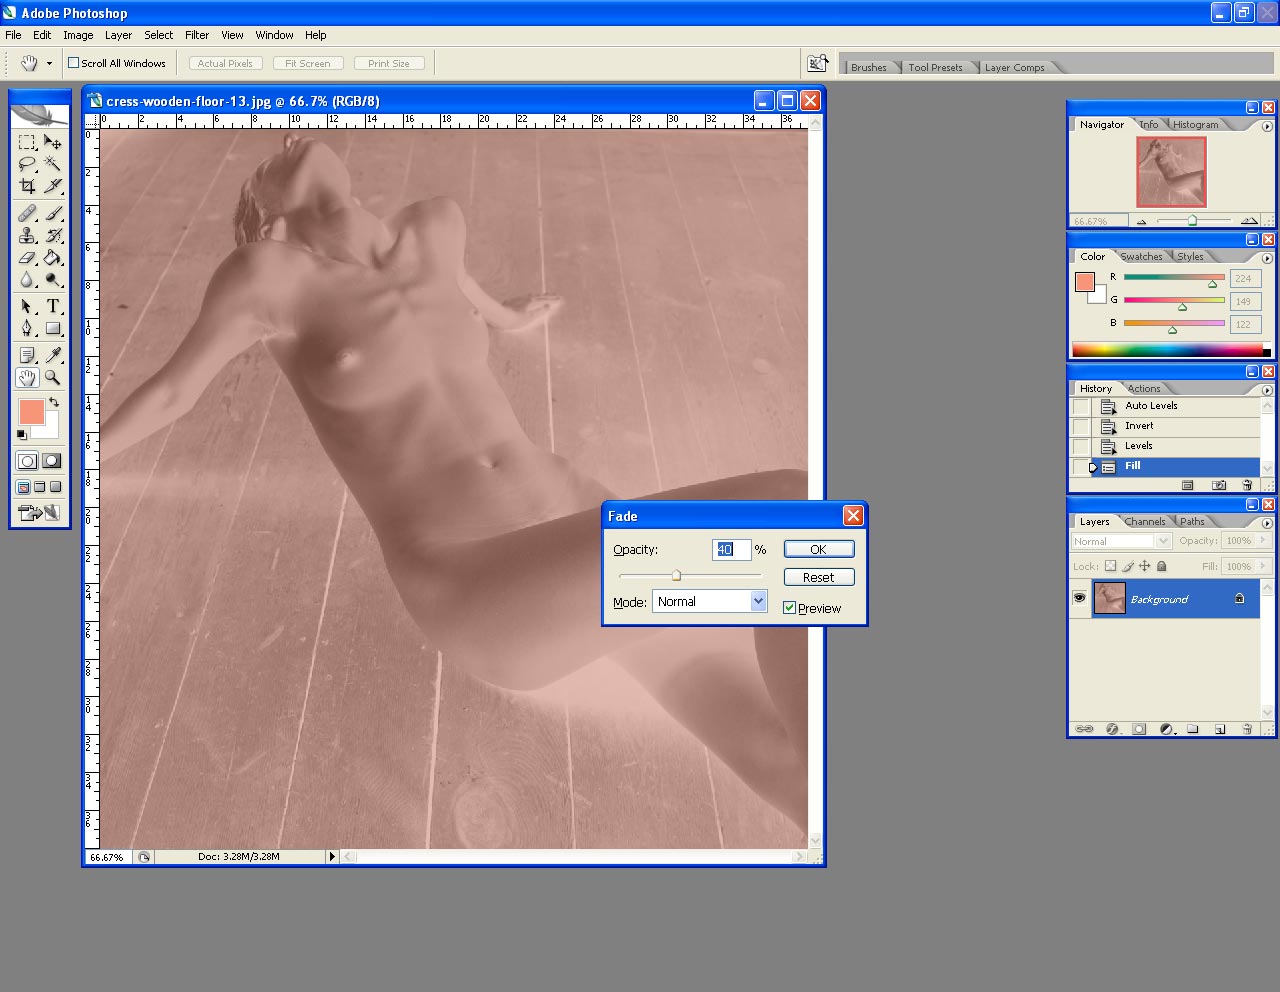The image size is (1280, 992).
Task: Select the Type tool
Action: pyautogui.click(x=53, y=307)
